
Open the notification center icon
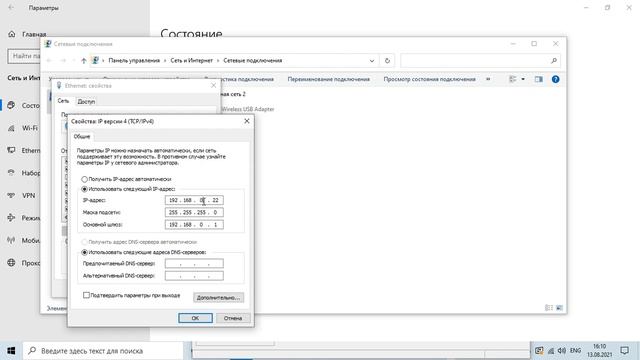(x=624, y=351)
